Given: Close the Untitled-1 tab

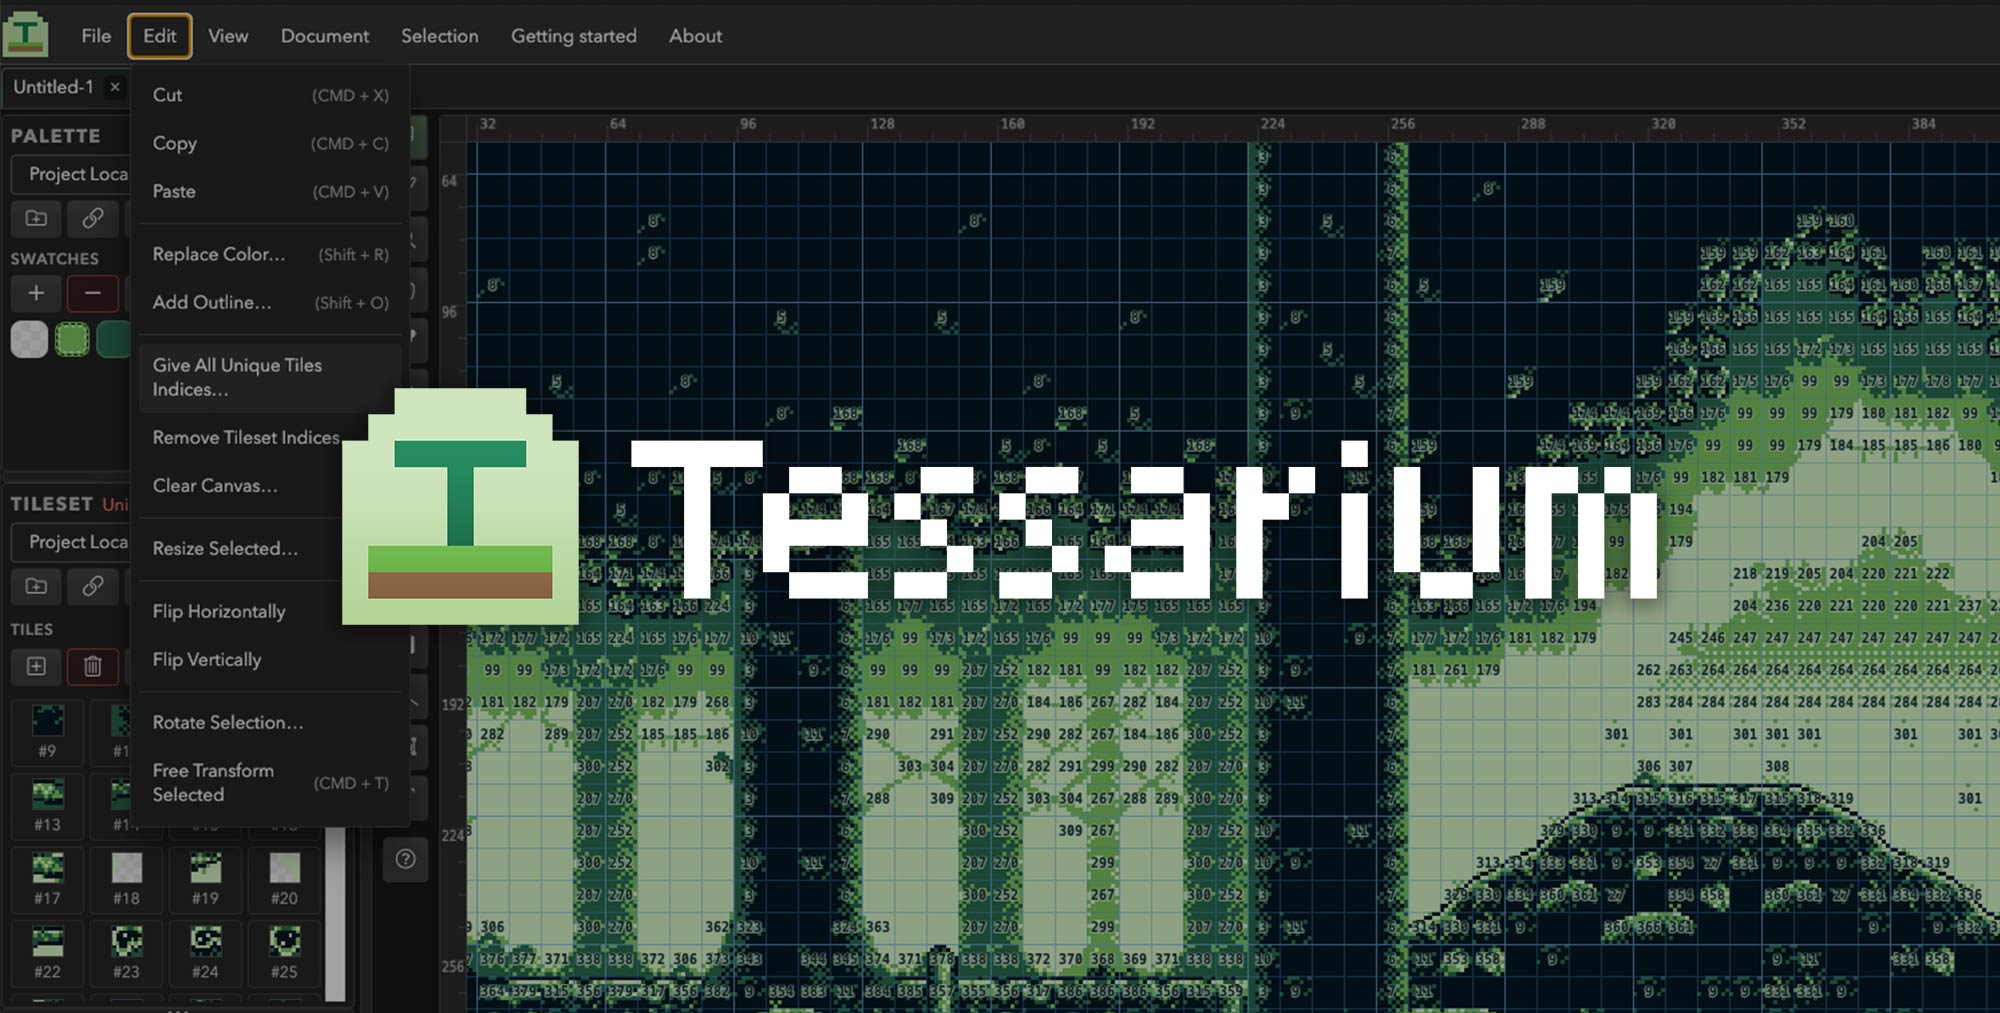Looking at the screenshot, I should coord(115,87).
